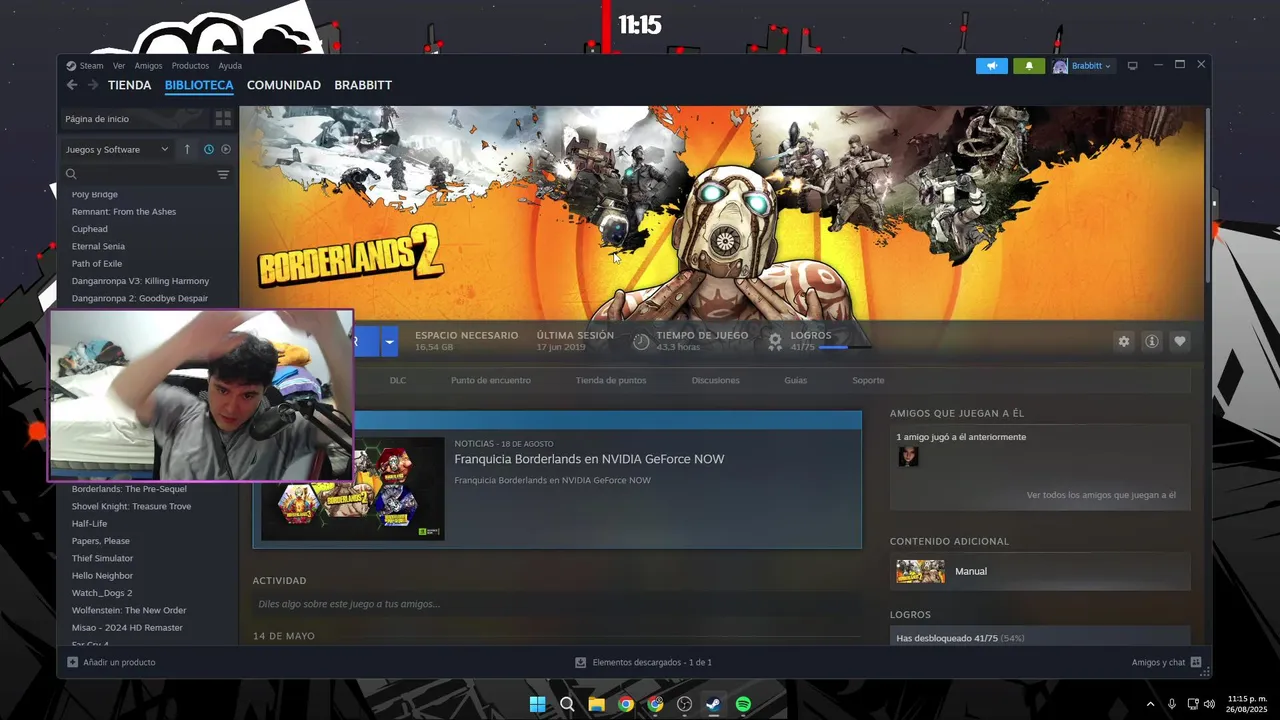Open Windows Start button
Image resolution: width=1280 pixels, height=720 pixels.
(537, 703)
